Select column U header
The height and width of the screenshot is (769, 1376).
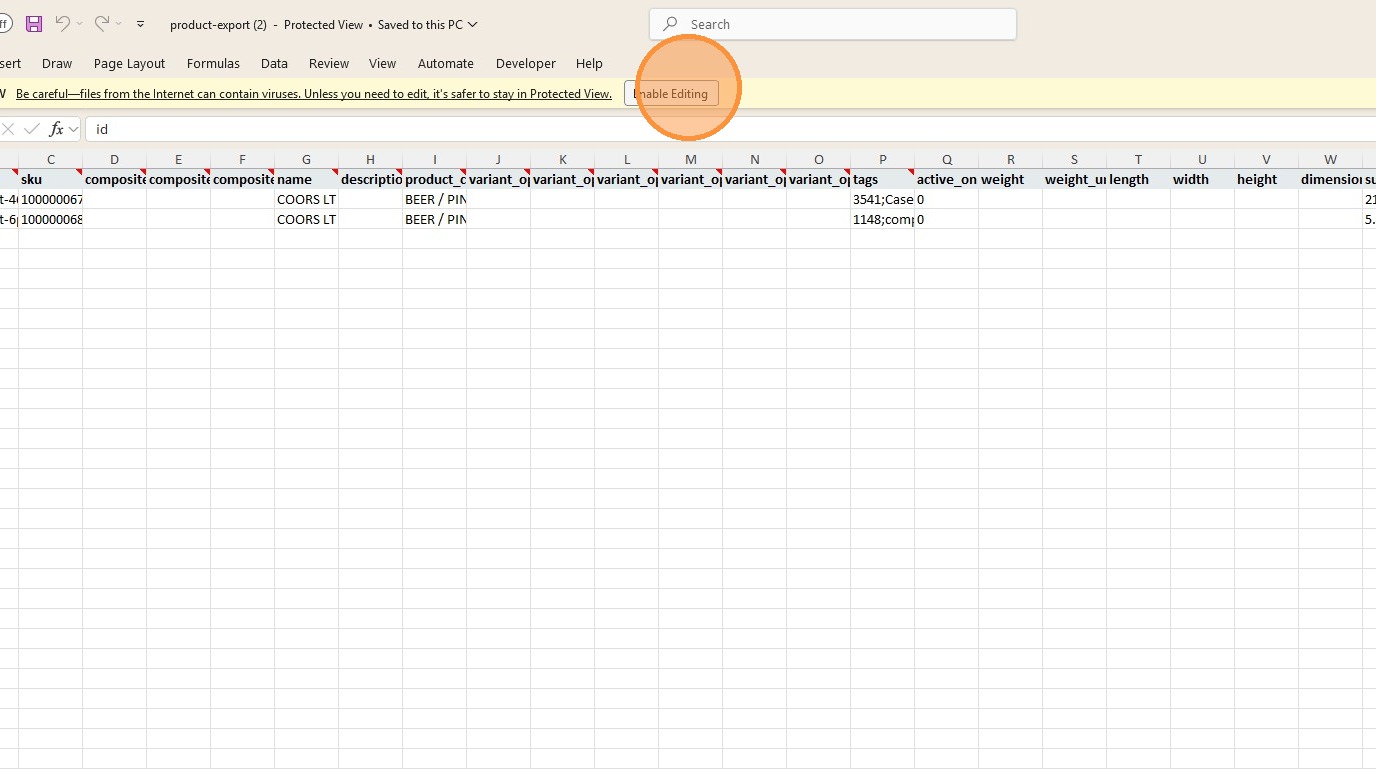point(1203,159)
